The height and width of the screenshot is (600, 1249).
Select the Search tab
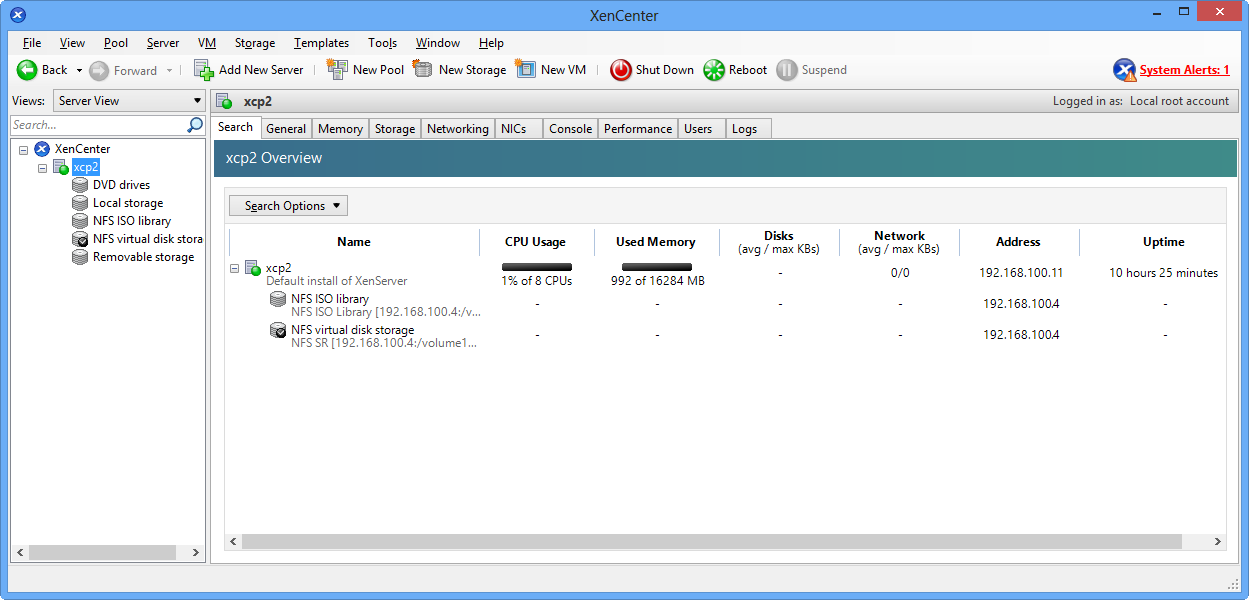pyautogui.click(x=236, y=127)
